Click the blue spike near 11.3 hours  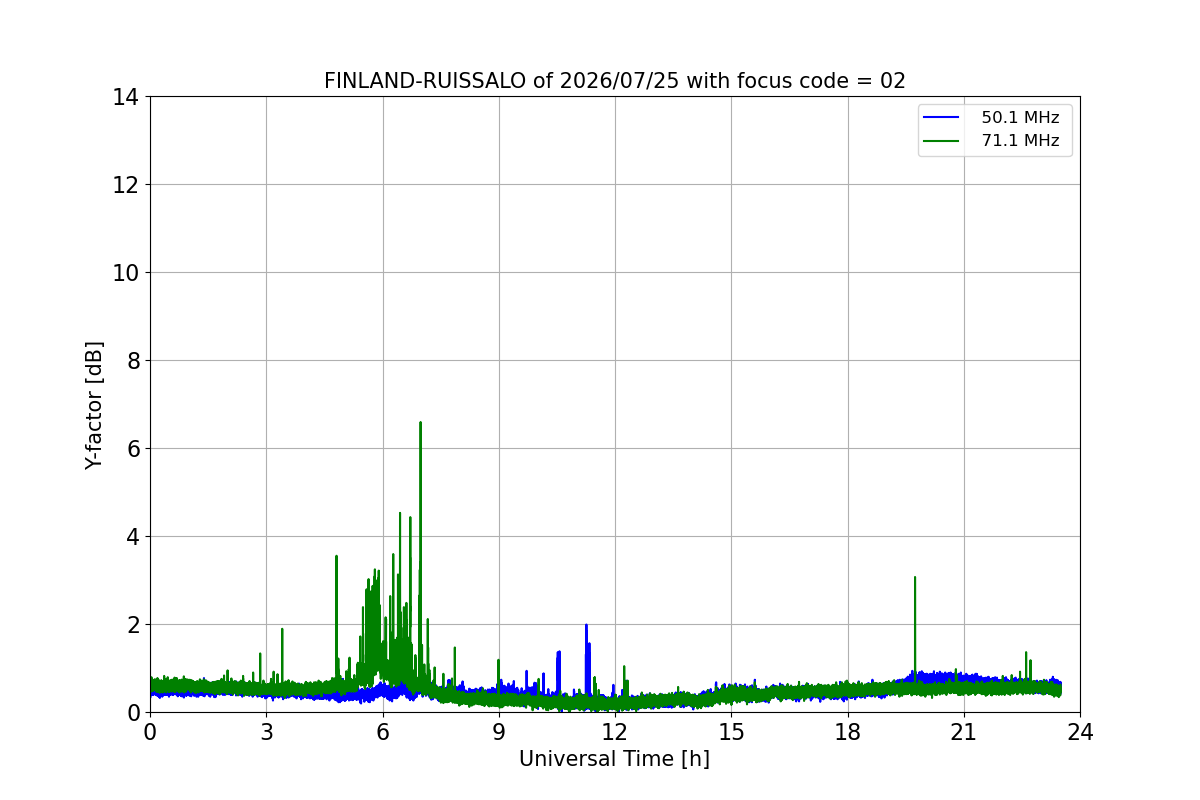click(x=586, y=626)
